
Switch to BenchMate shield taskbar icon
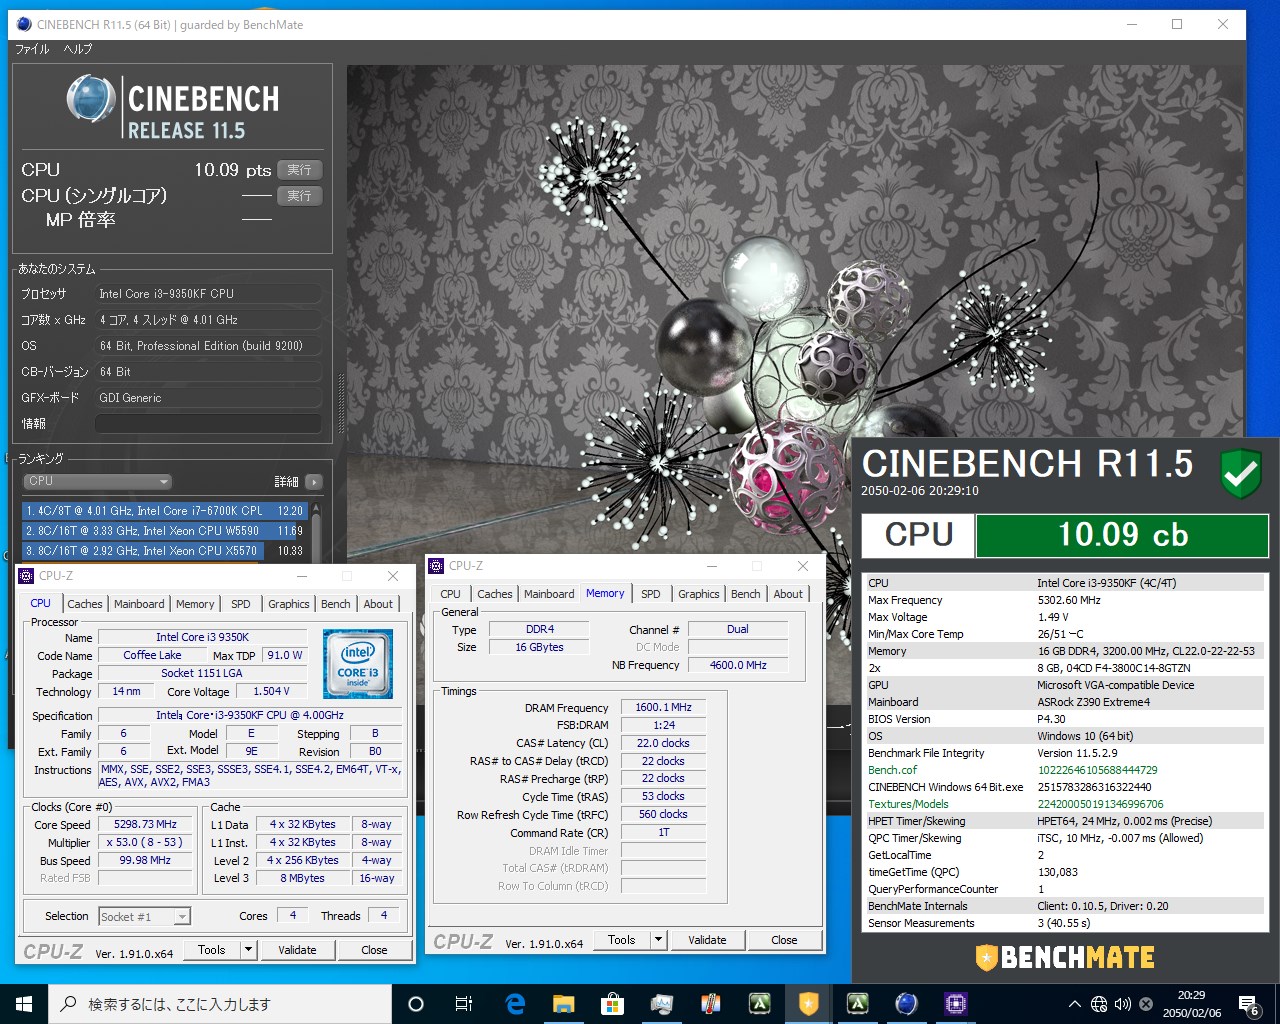pyautogui.click(x=808, y=1004)
